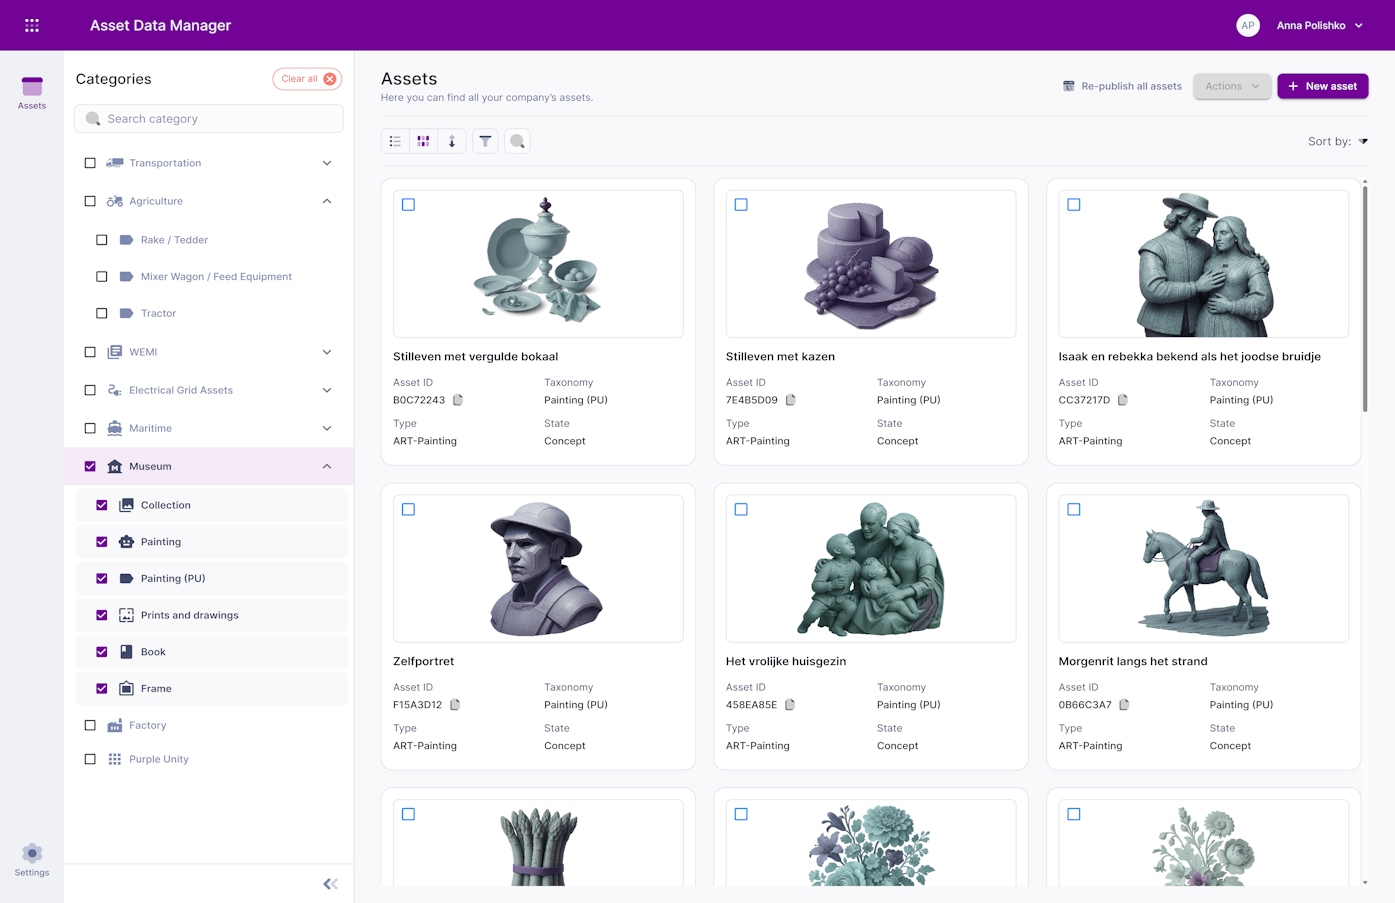
Task: Click the WEMI category icon
Action: coord(115,352)
